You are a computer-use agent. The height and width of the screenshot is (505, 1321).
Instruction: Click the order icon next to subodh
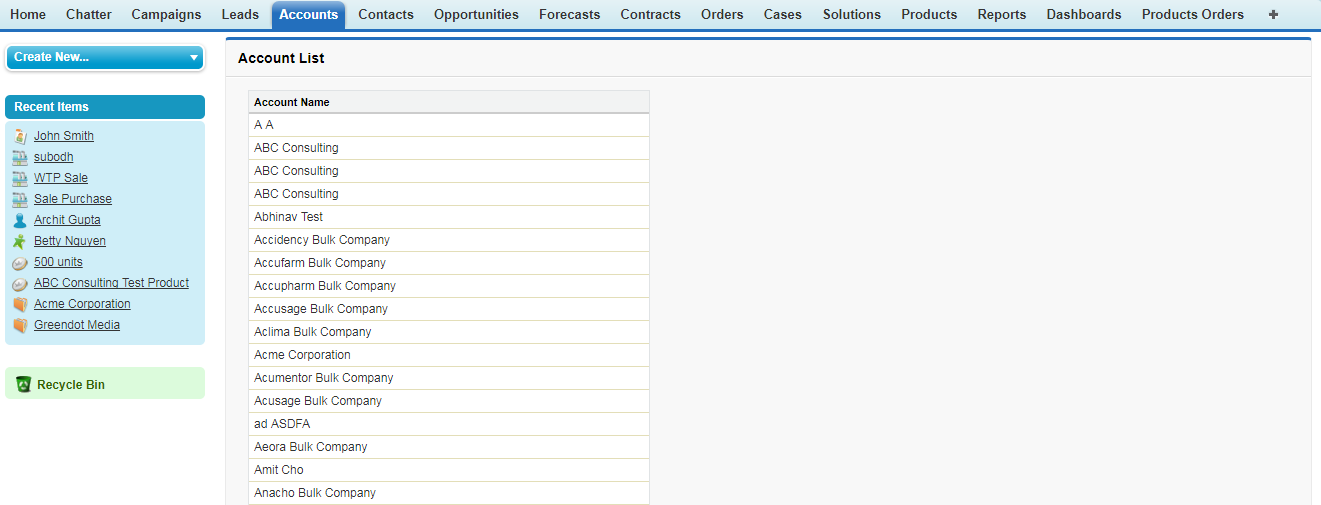(20, 157)
